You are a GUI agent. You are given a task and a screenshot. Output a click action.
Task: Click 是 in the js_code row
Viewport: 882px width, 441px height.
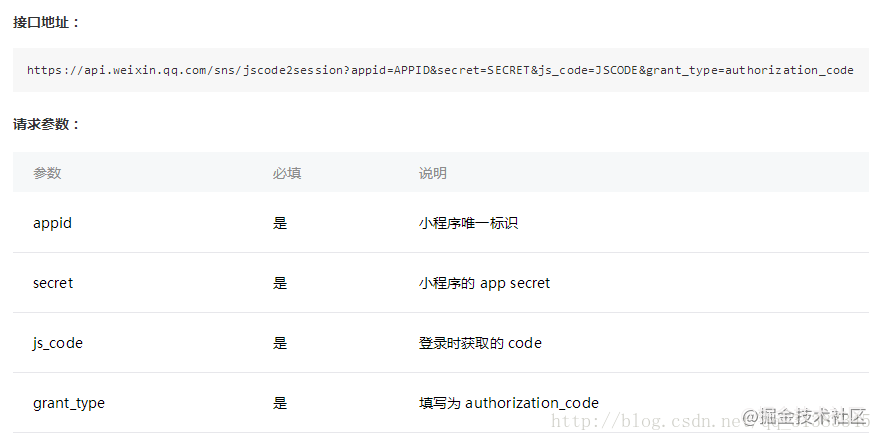[x=280, y=343]
